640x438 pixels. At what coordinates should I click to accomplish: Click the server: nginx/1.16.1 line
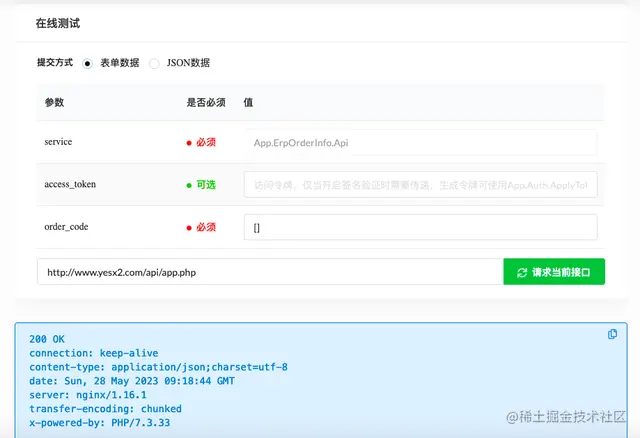88,395
